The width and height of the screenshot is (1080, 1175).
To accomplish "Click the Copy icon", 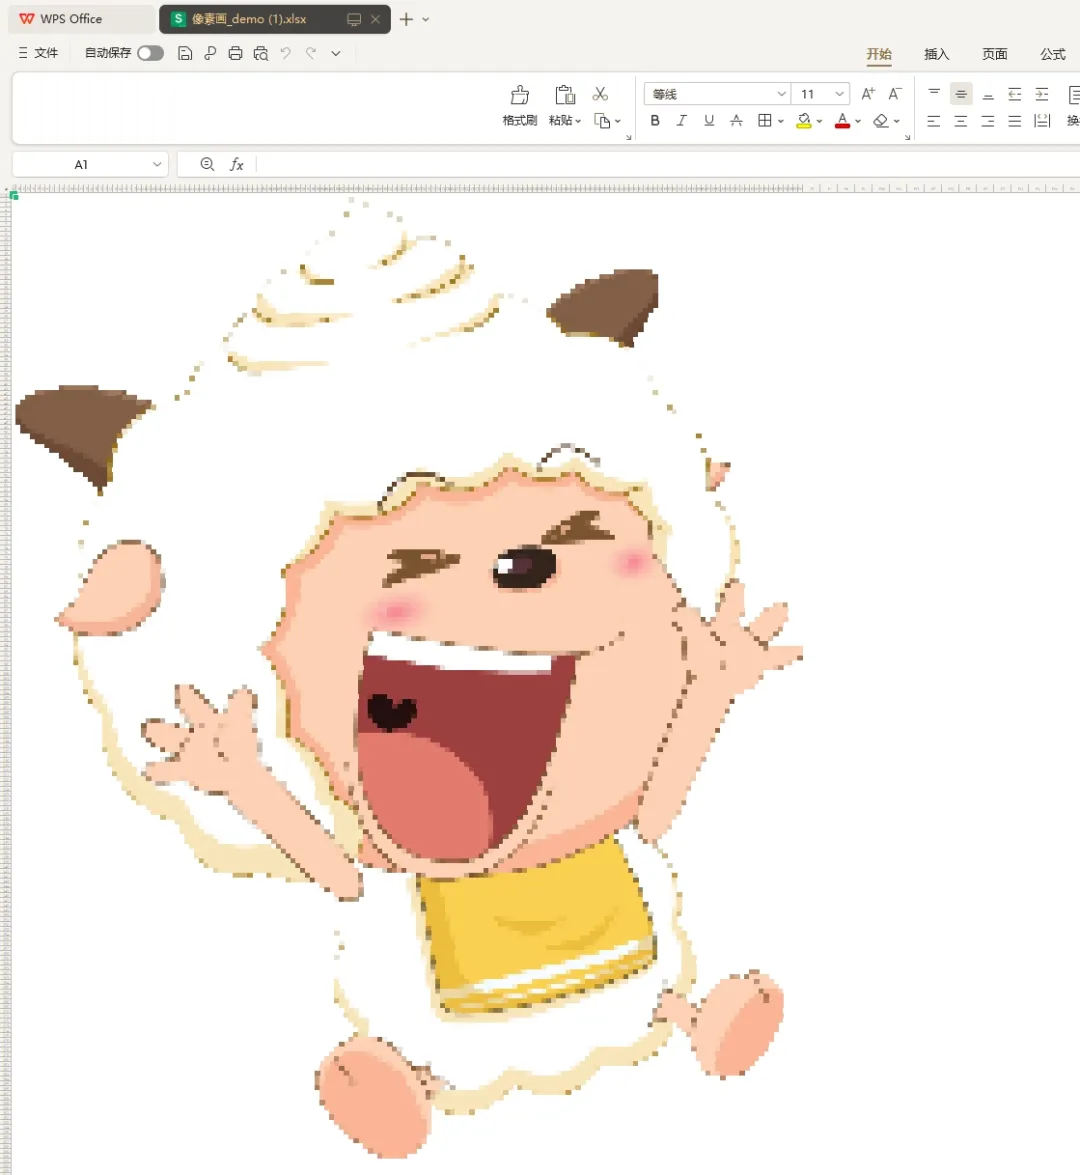I will 602,121.
